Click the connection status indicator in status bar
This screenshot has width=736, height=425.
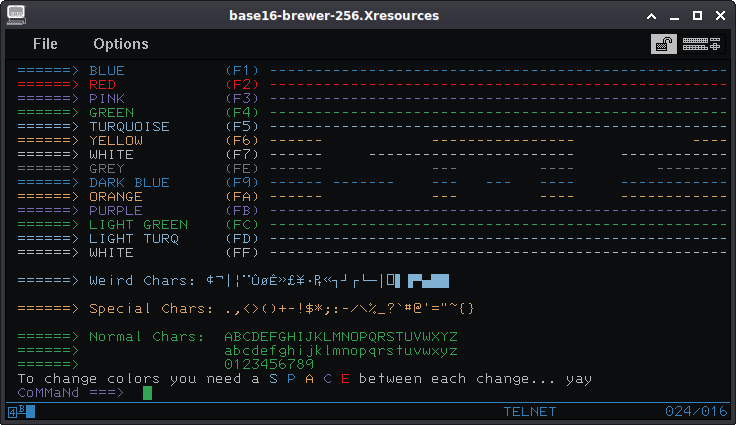pyautogui.click(x=22, y=412)
